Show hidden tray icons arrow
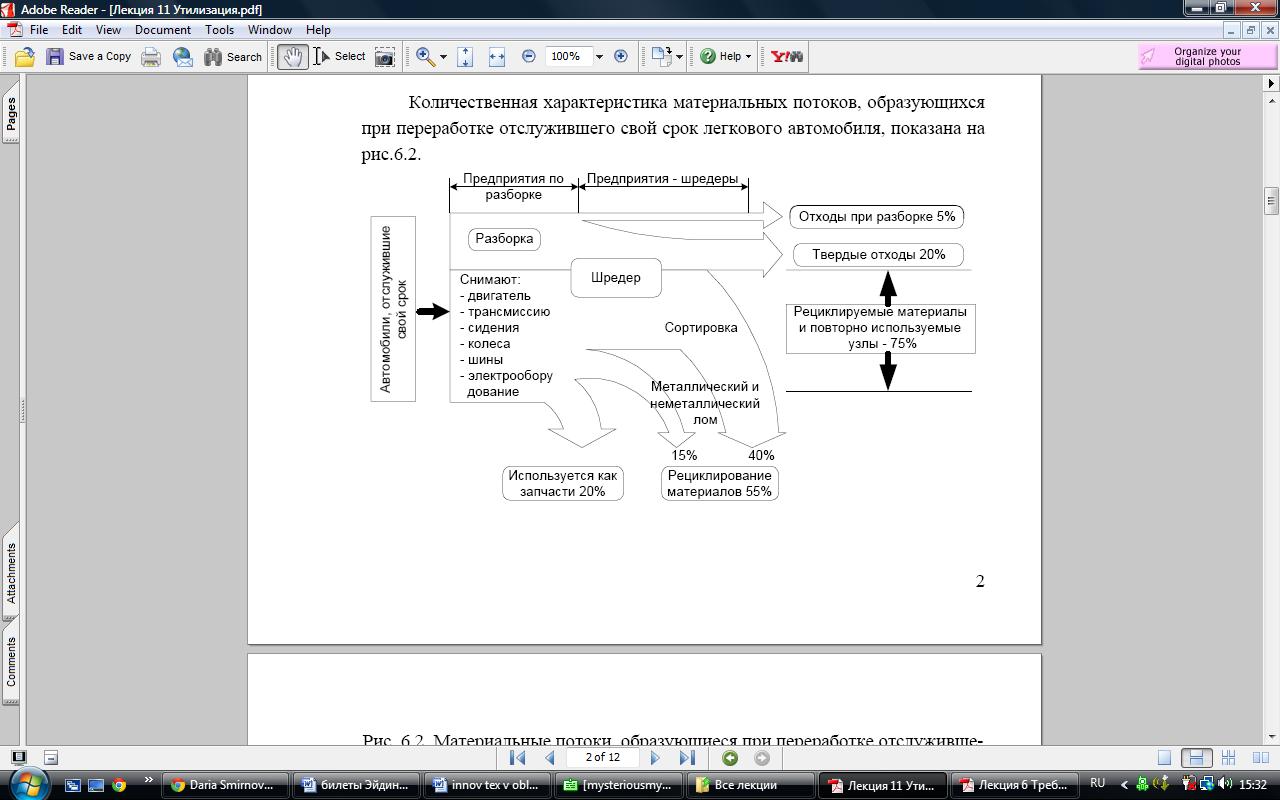The image size is (1280, 800). click(1125, 785)
